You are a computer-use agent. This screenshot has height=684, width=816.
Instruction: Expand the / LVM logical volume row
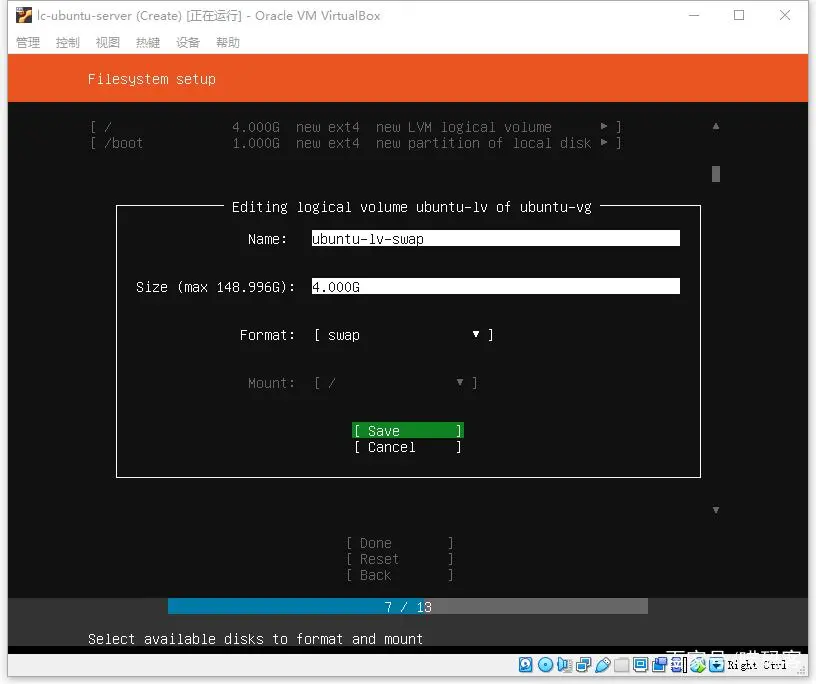(356, 127)
